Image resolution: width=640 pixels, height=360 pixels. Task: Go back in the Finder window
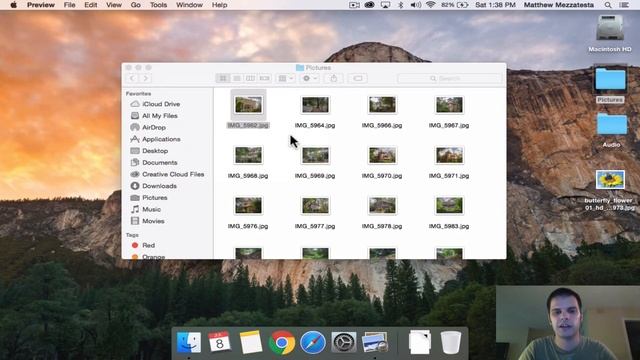point(132,78)
